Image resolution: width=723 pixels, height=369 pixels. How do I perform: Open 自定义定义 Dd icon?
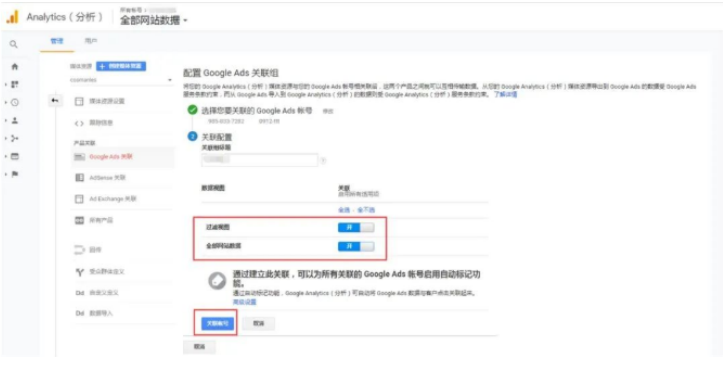[79, 293]
